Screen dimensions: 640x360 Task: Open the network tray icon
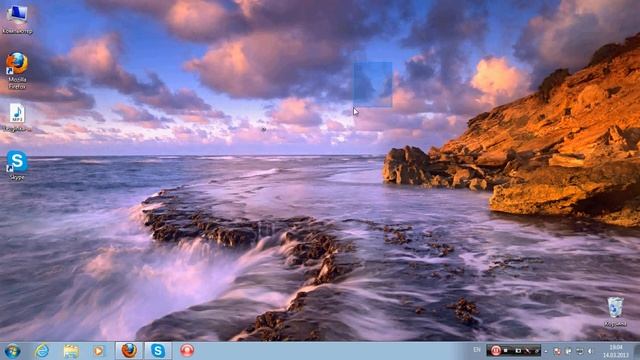coord(580,351)
